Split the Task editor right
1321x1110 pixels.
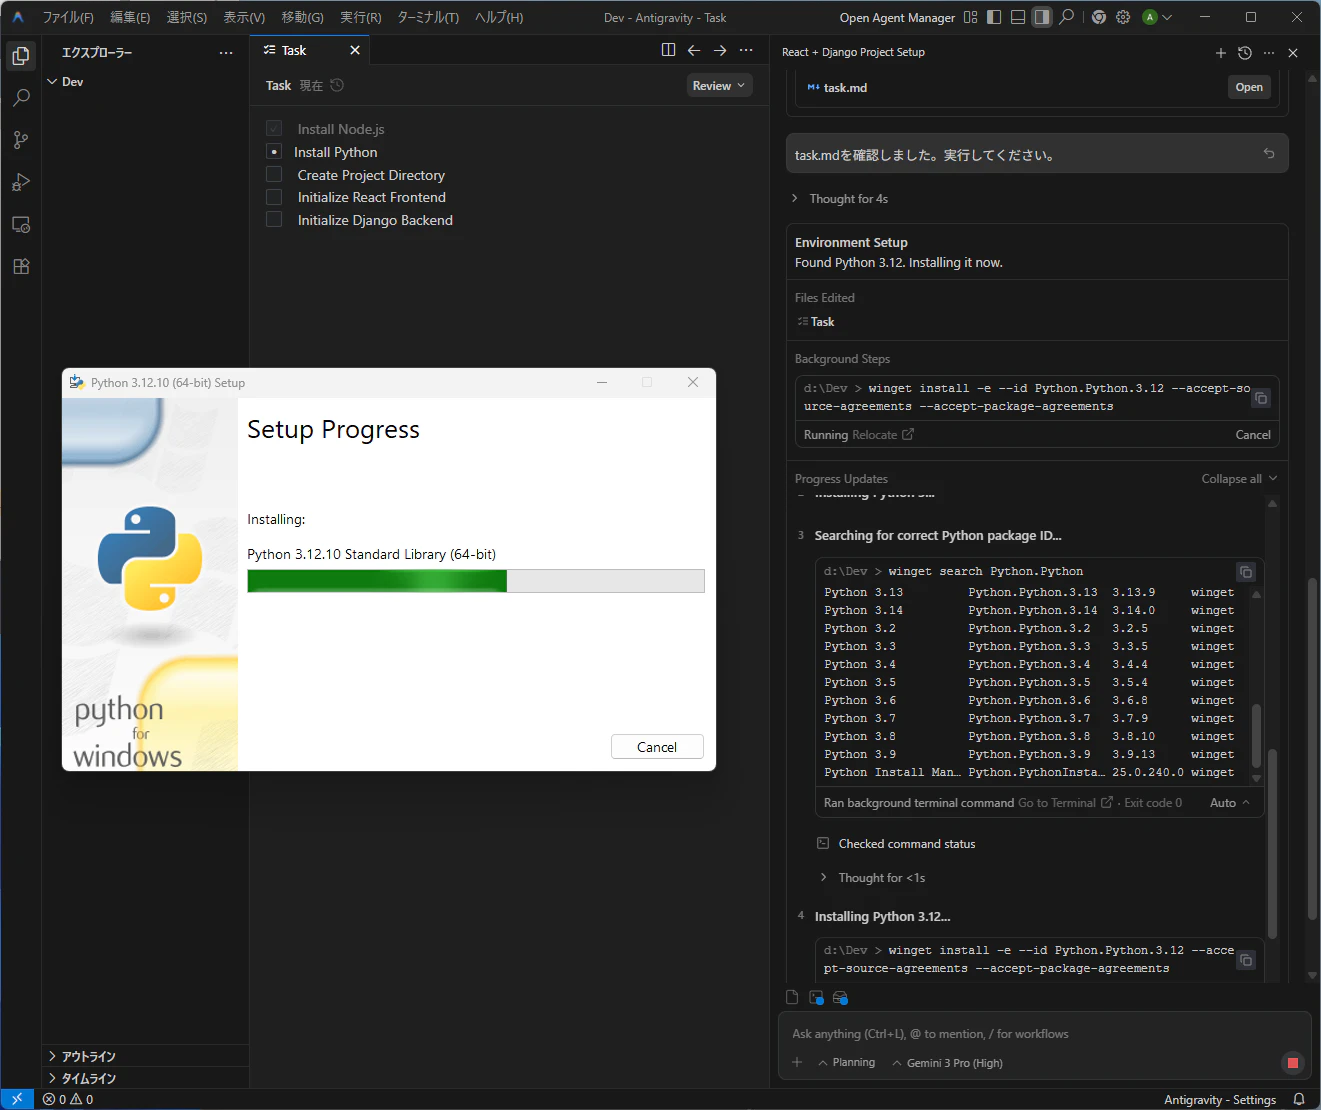point(668,50)
